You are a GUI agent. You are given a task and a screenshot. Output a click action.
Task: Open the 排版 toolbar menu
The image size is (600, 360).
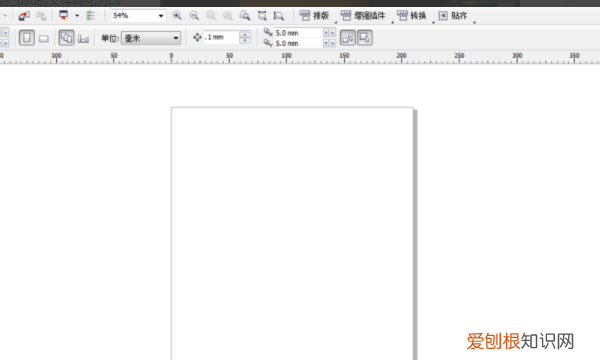pos(315,16)
